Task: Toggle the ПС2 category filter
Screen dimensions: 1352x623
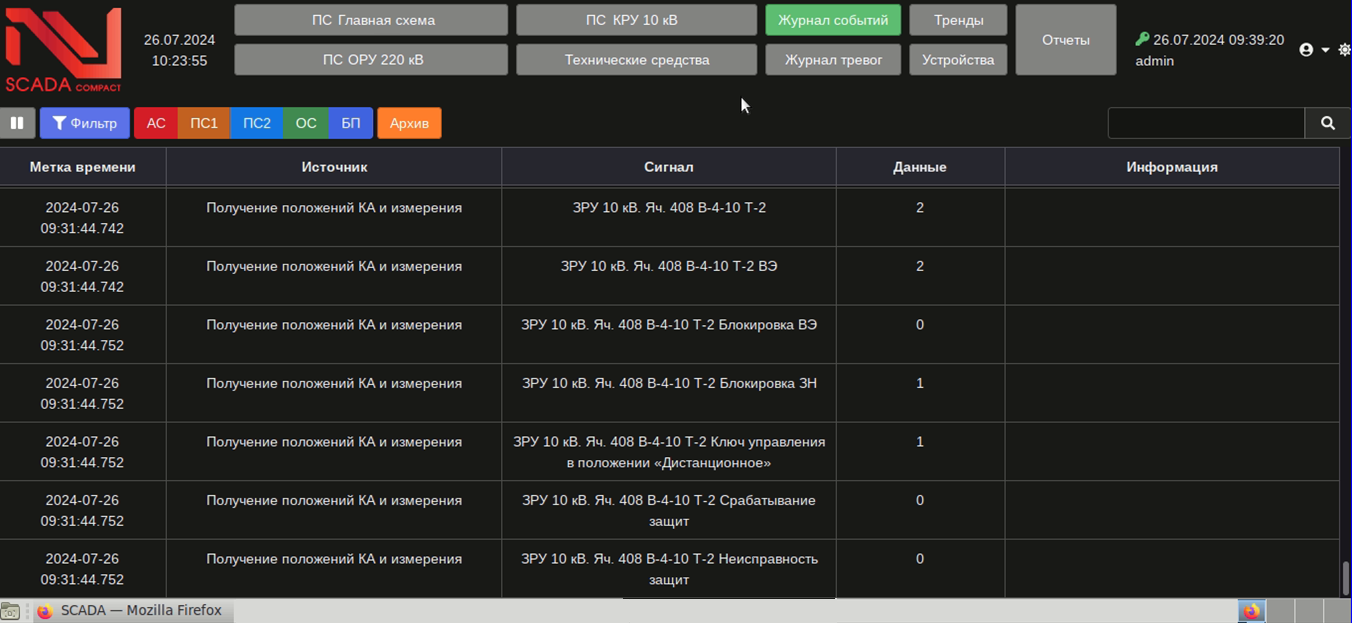Action: 257,123
